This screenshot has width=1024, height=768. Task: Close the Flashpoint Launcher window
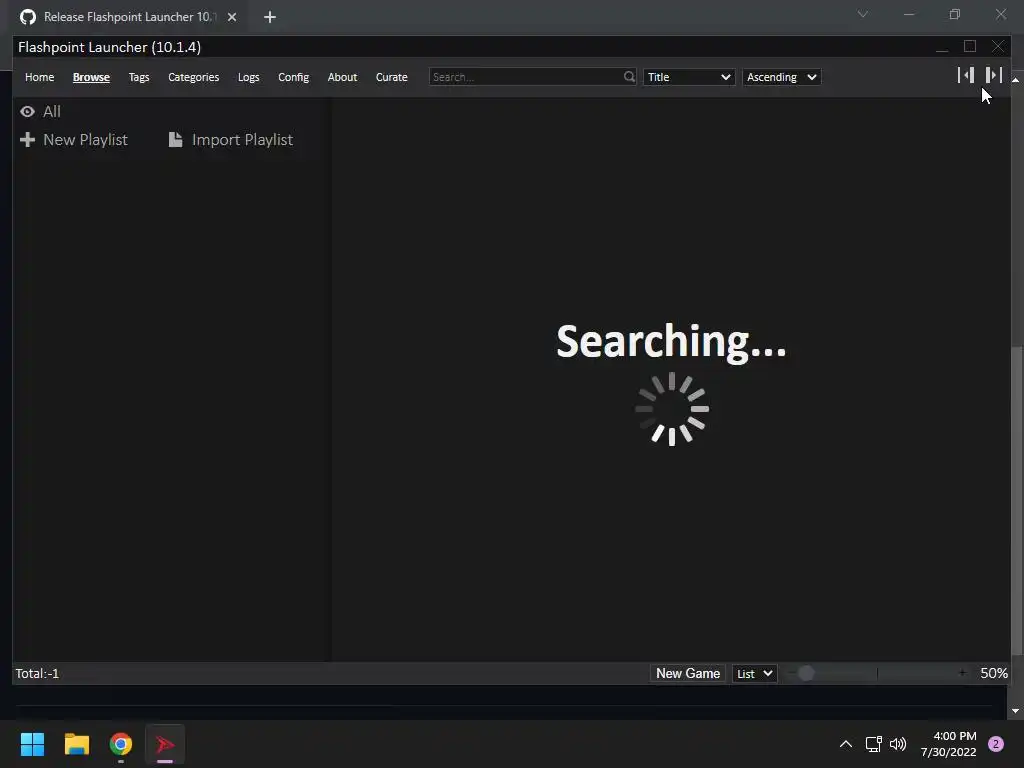pyautogui.click(x=998, y=46)
